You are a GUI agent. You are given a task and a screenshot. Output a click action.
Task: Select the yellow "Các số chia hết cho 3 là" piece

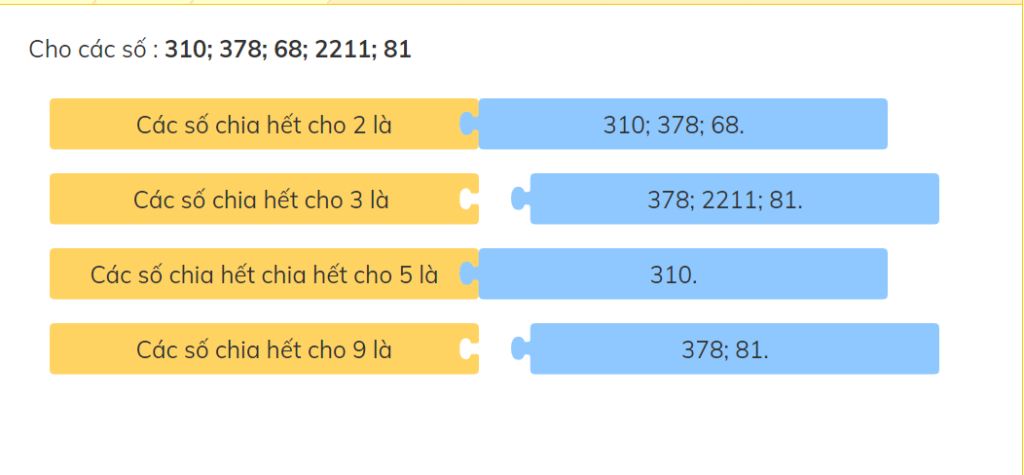pyautogui.click(x=264, y=199)
